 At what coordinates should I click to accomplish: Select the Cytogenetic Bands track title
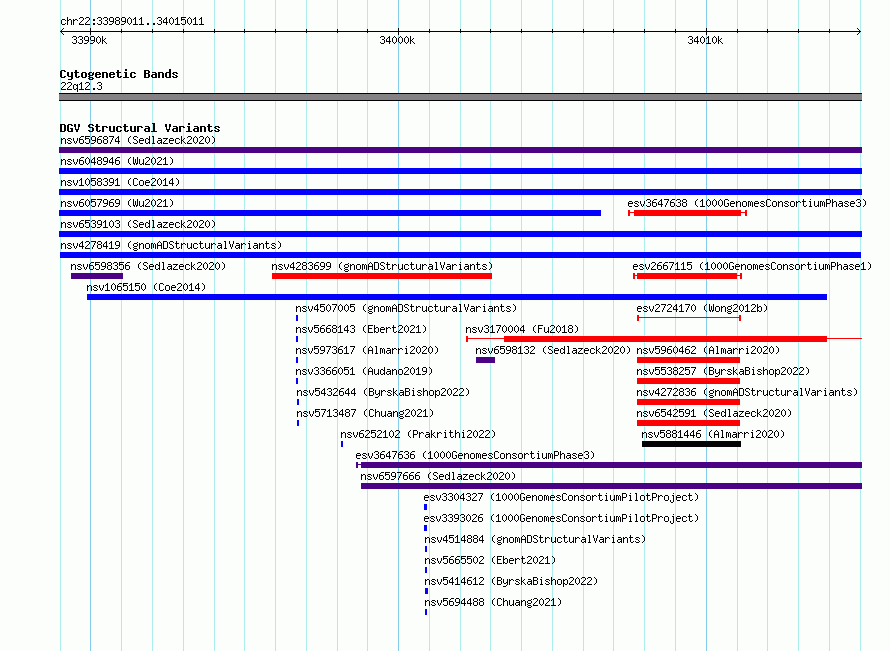(x=119, y=74)
